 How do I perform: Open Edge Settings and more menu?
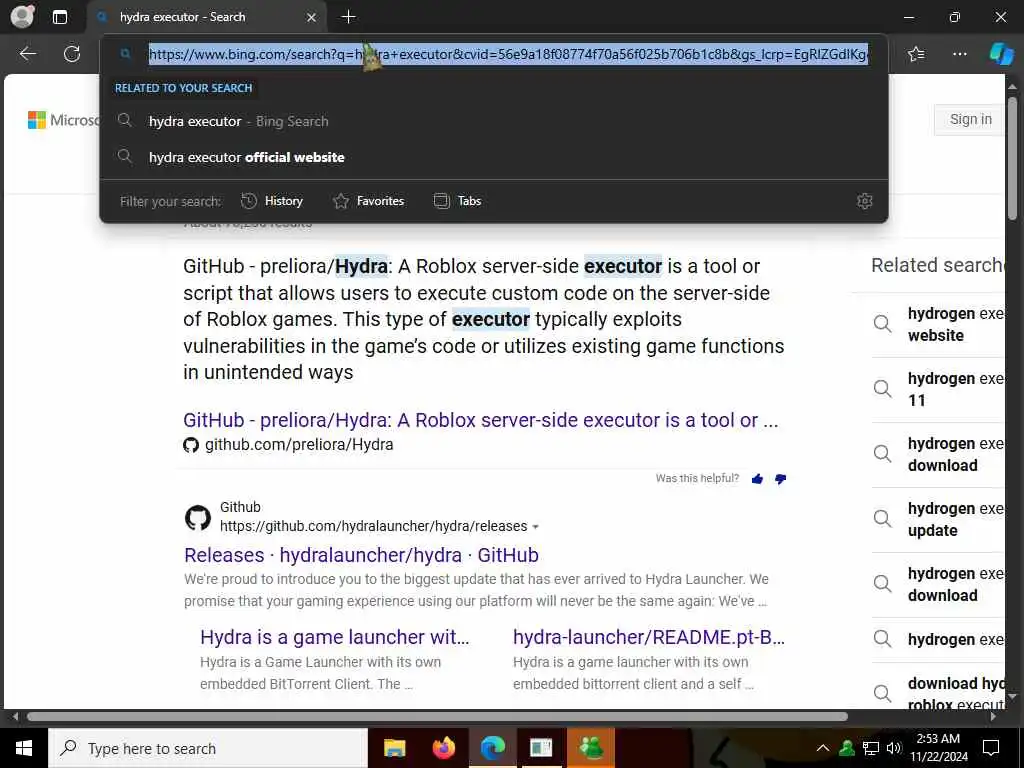[x=959, y=54]
